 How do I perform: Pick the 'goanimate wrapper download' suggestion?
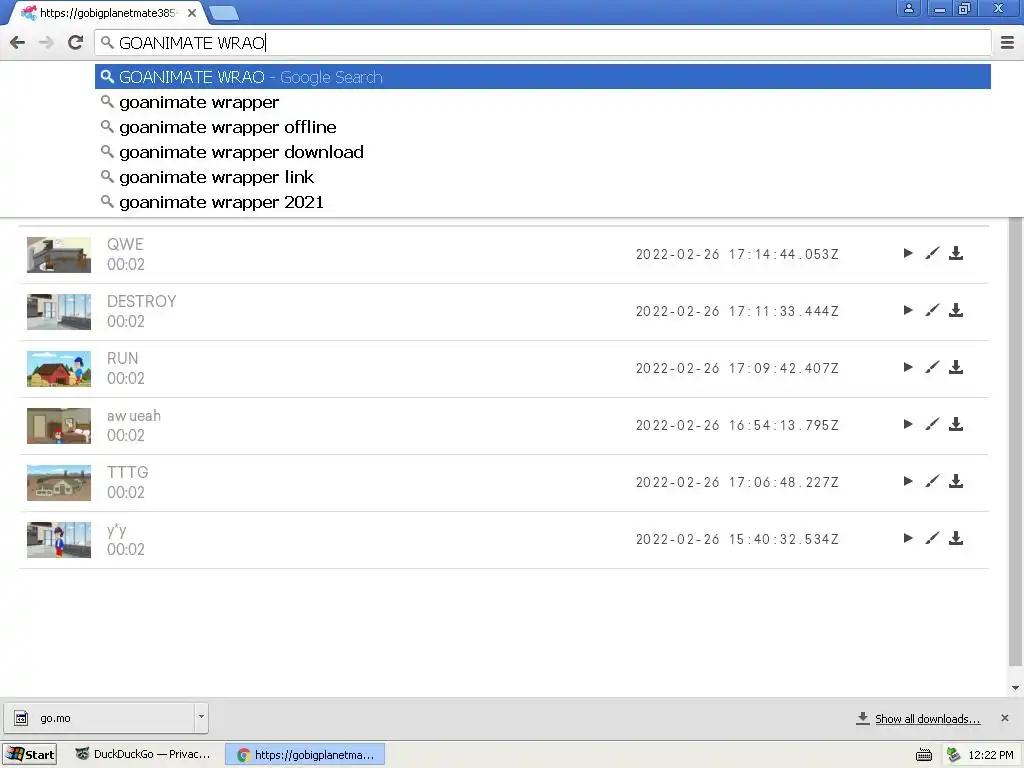[x=543, y=152]
